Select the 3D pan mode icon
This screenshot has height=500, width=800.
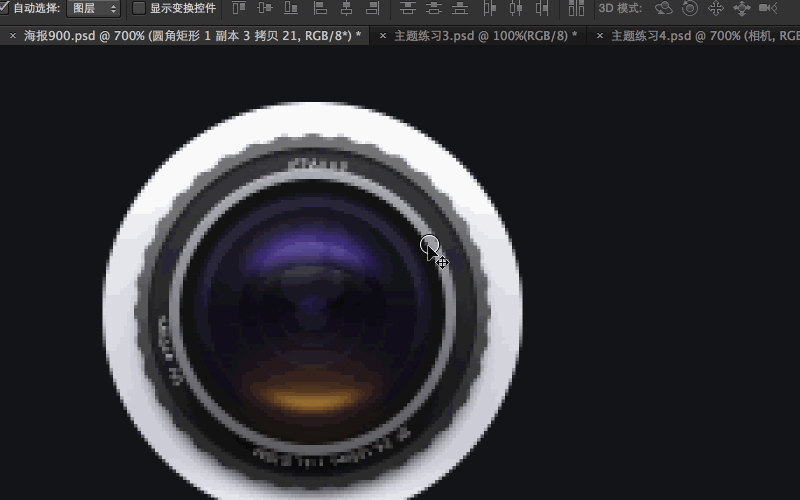coord(716,8)
